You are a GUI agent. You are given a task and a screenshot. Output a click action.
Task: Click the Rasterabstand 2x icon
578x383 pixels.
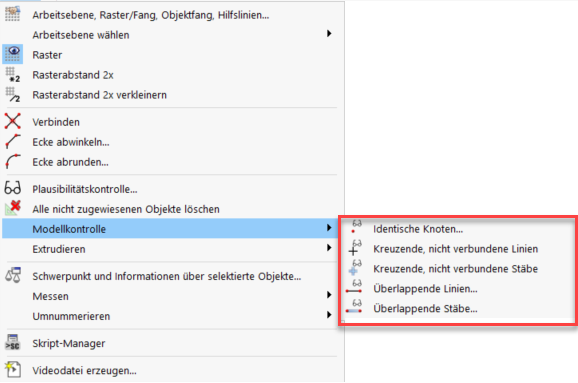coord(13,74)
